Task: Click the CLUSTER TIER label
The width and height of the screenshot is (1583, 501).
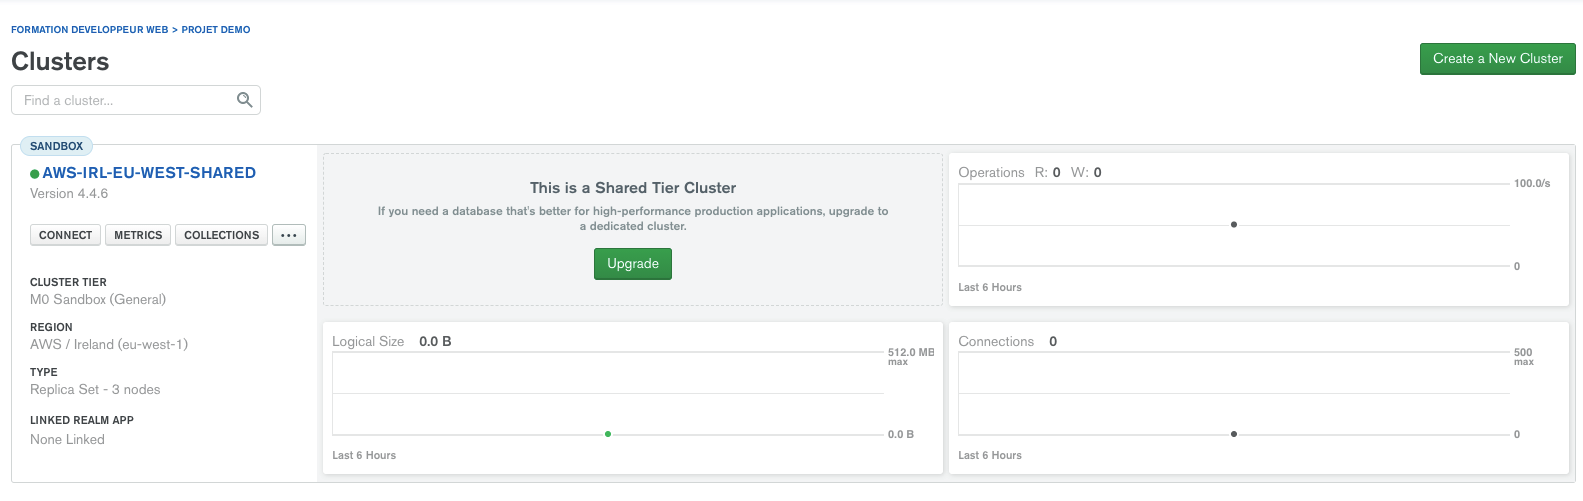Action: coord(68,282)
